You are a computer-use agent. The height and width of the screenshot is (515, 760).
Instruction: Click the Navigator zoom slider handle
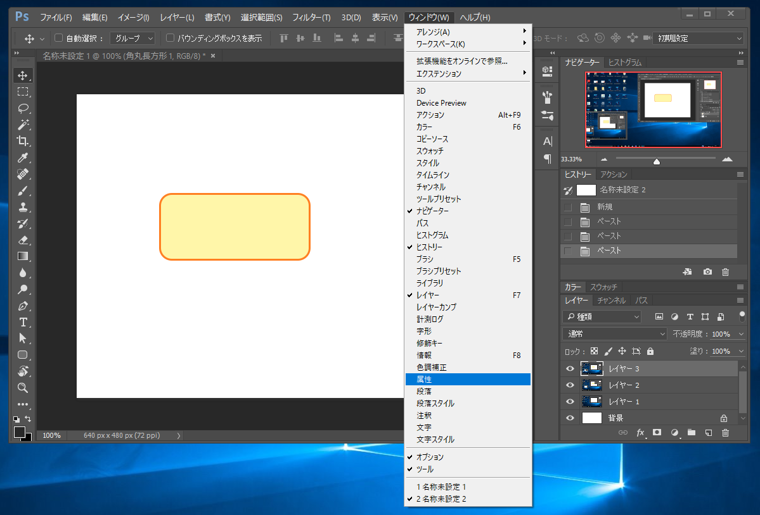(x=656, y=161)
